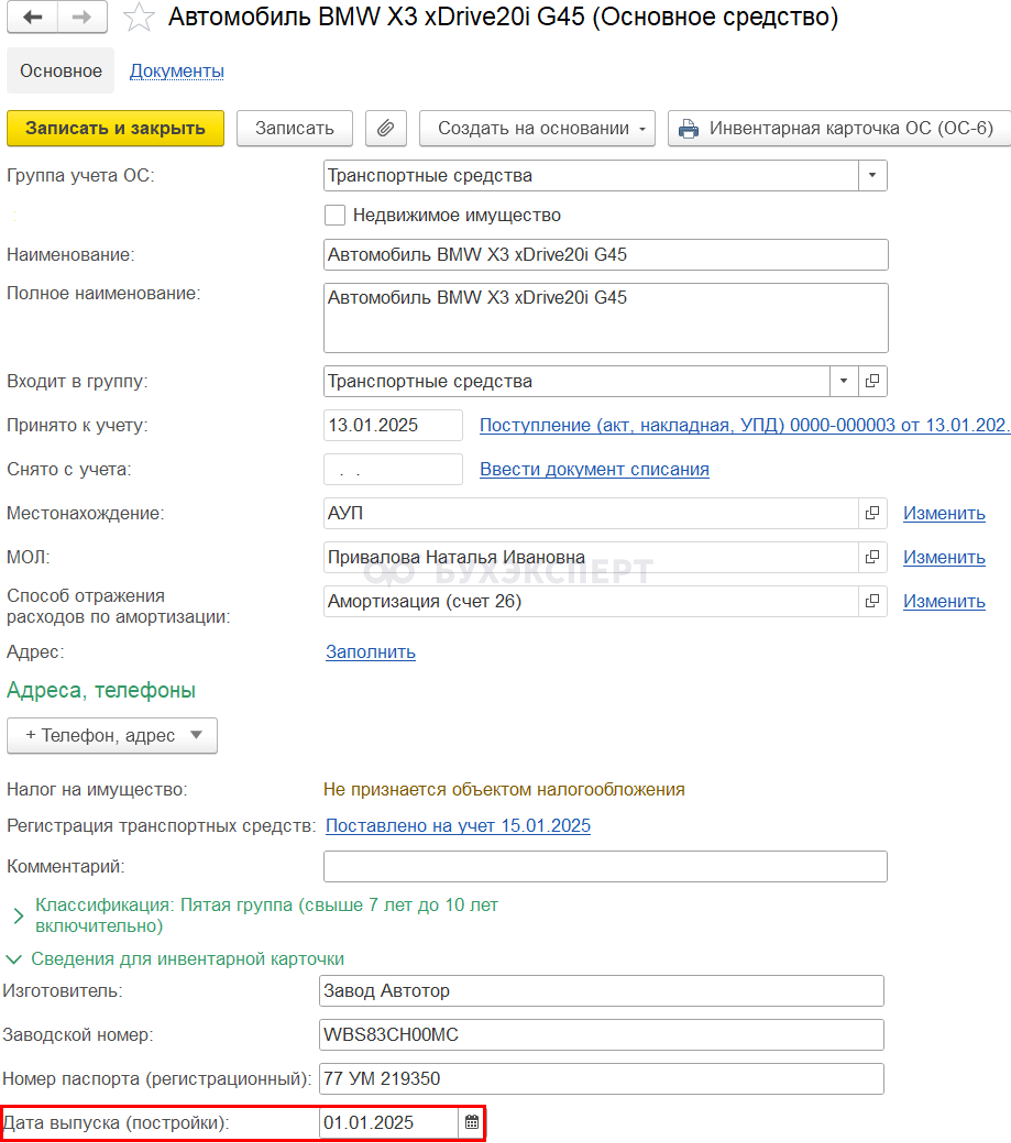Click the Дата выпуска date field 01.01.2025
Viewport: 1011px width, 1143px height.
click(x=389, y=1123)
